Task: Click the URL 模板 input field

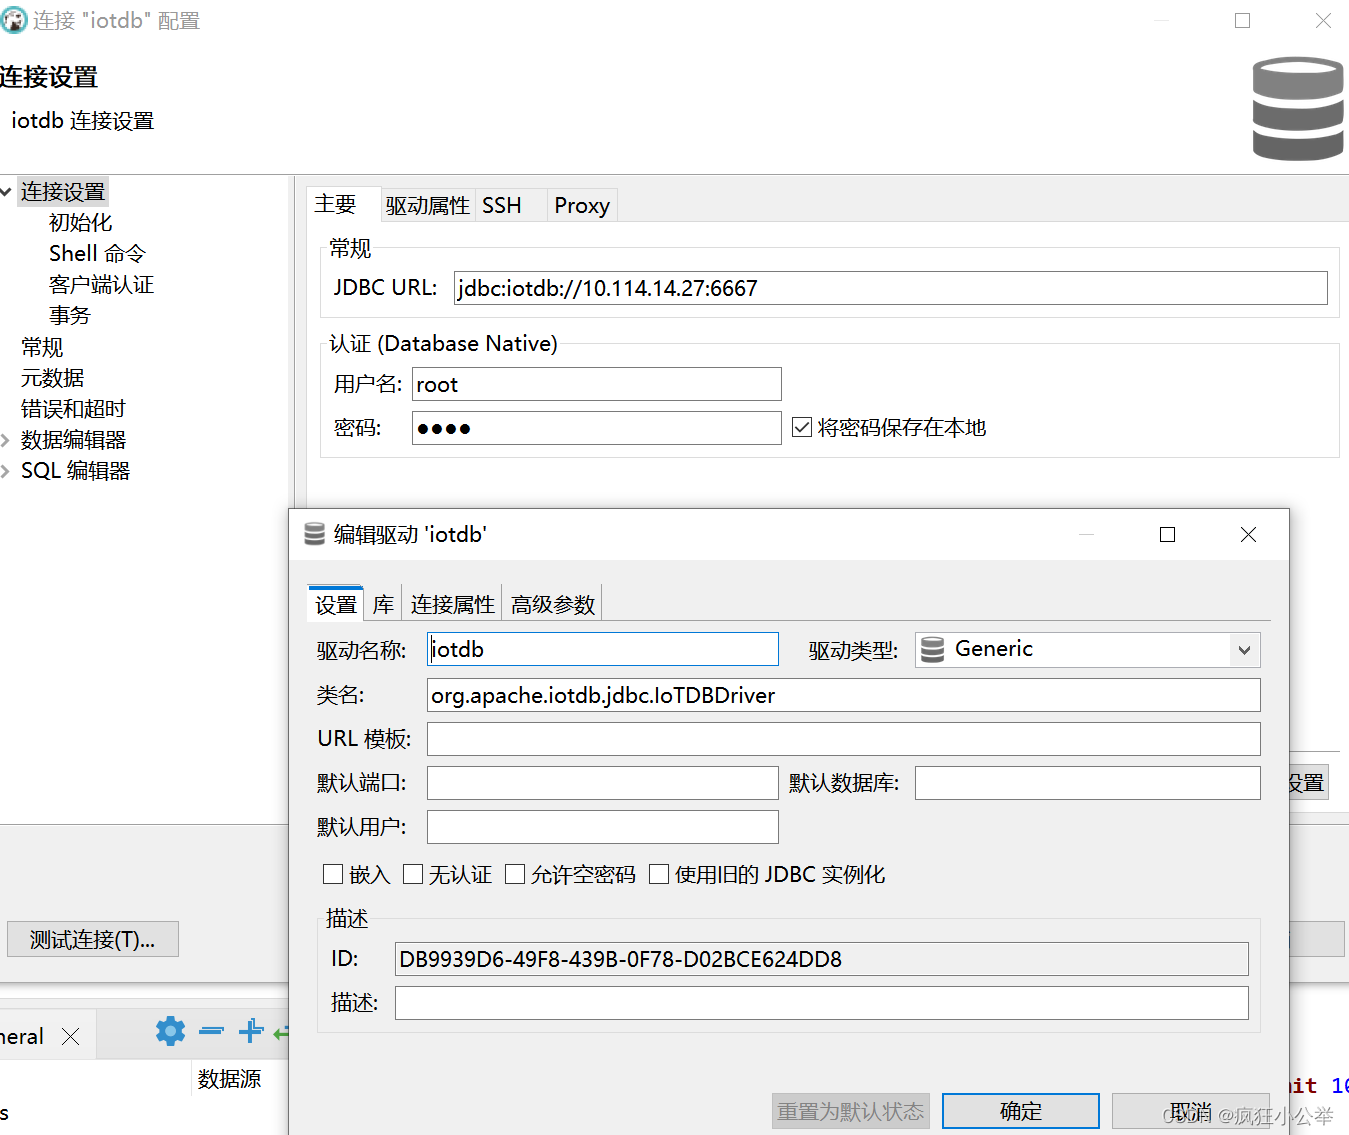Action: [843, 739]
